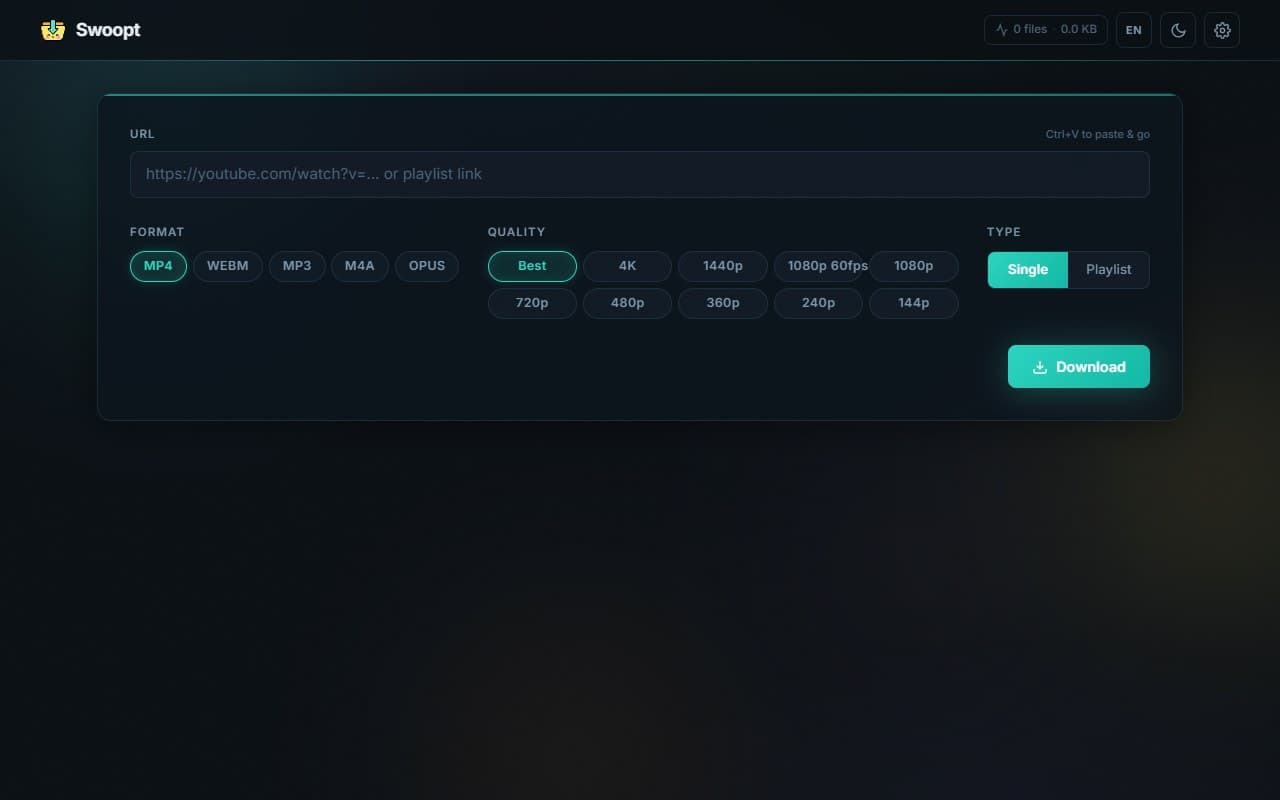Click the Ctrl+V to paste & go hint
This screenshot has height=800, width=1280.
pyautogui.click(x=1098, y=134)
